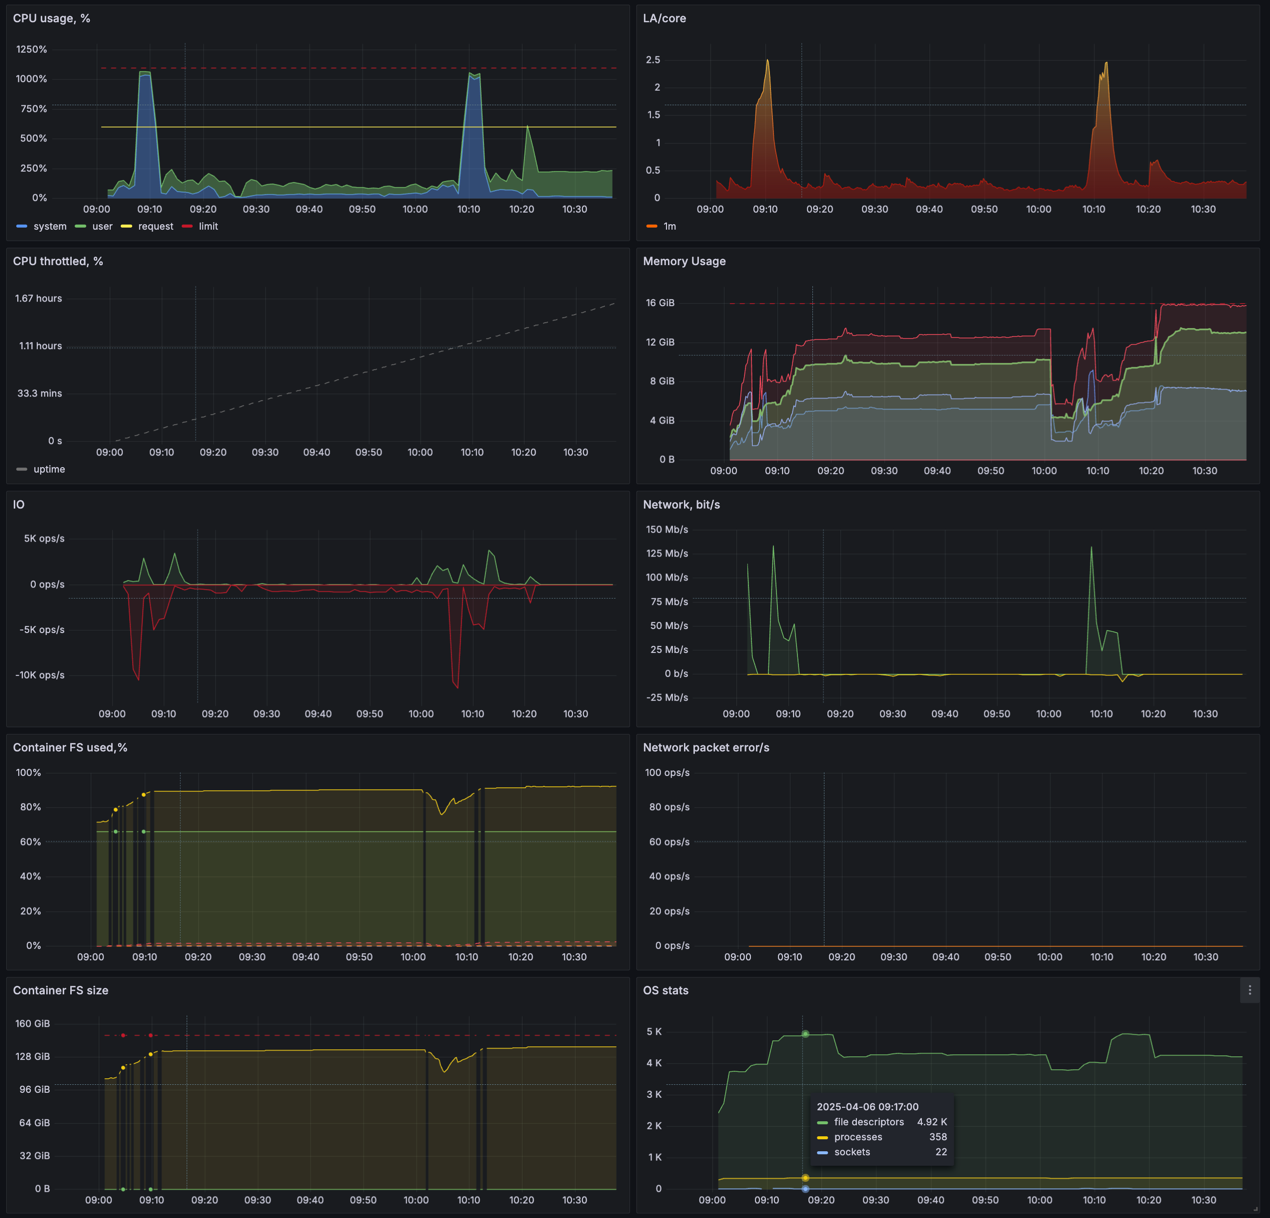Click the blue color swatch beside 'system' legend
The width and height of the screenshot is (1270, 1218).
coord(22,227)
